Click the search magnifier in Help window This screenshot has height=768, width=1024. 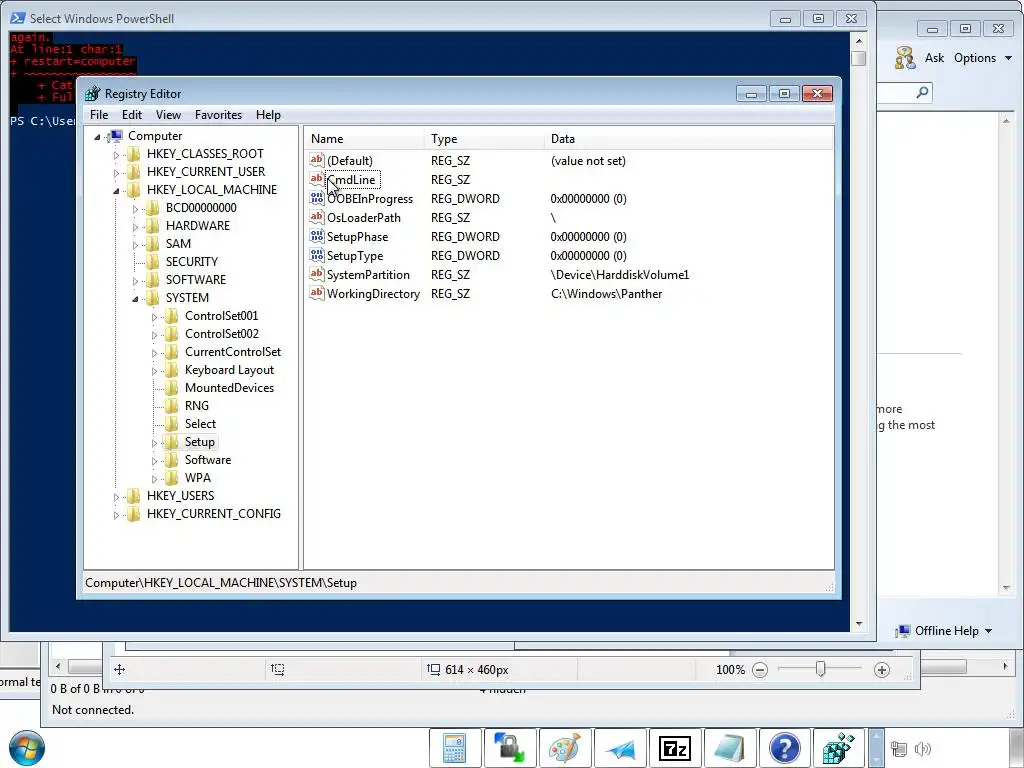pyautogui.click(x=922, y=93)
